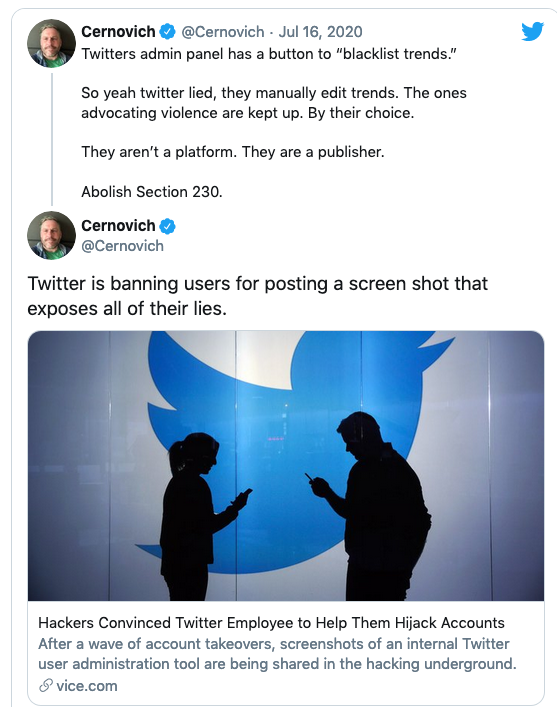Image resolution: width=557 pixels, height=707 pixels.
Task: Click the link chain icon beside vice.com
Action: point(46,685)
